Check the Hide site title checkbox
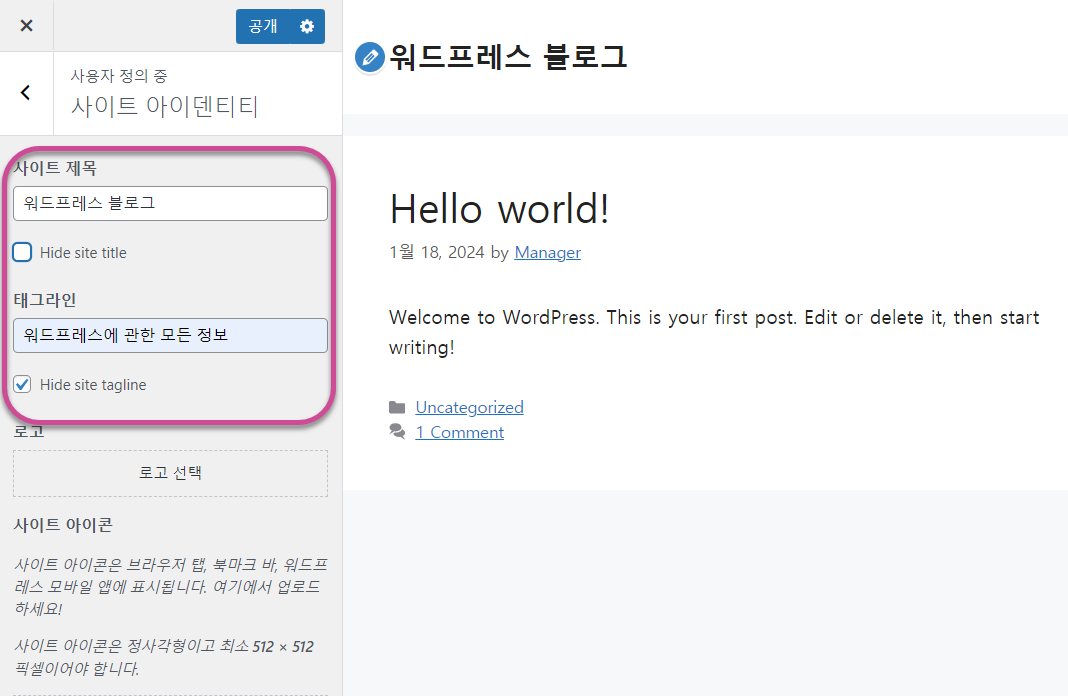The image size is (1068, 696). tap(22, 253)
